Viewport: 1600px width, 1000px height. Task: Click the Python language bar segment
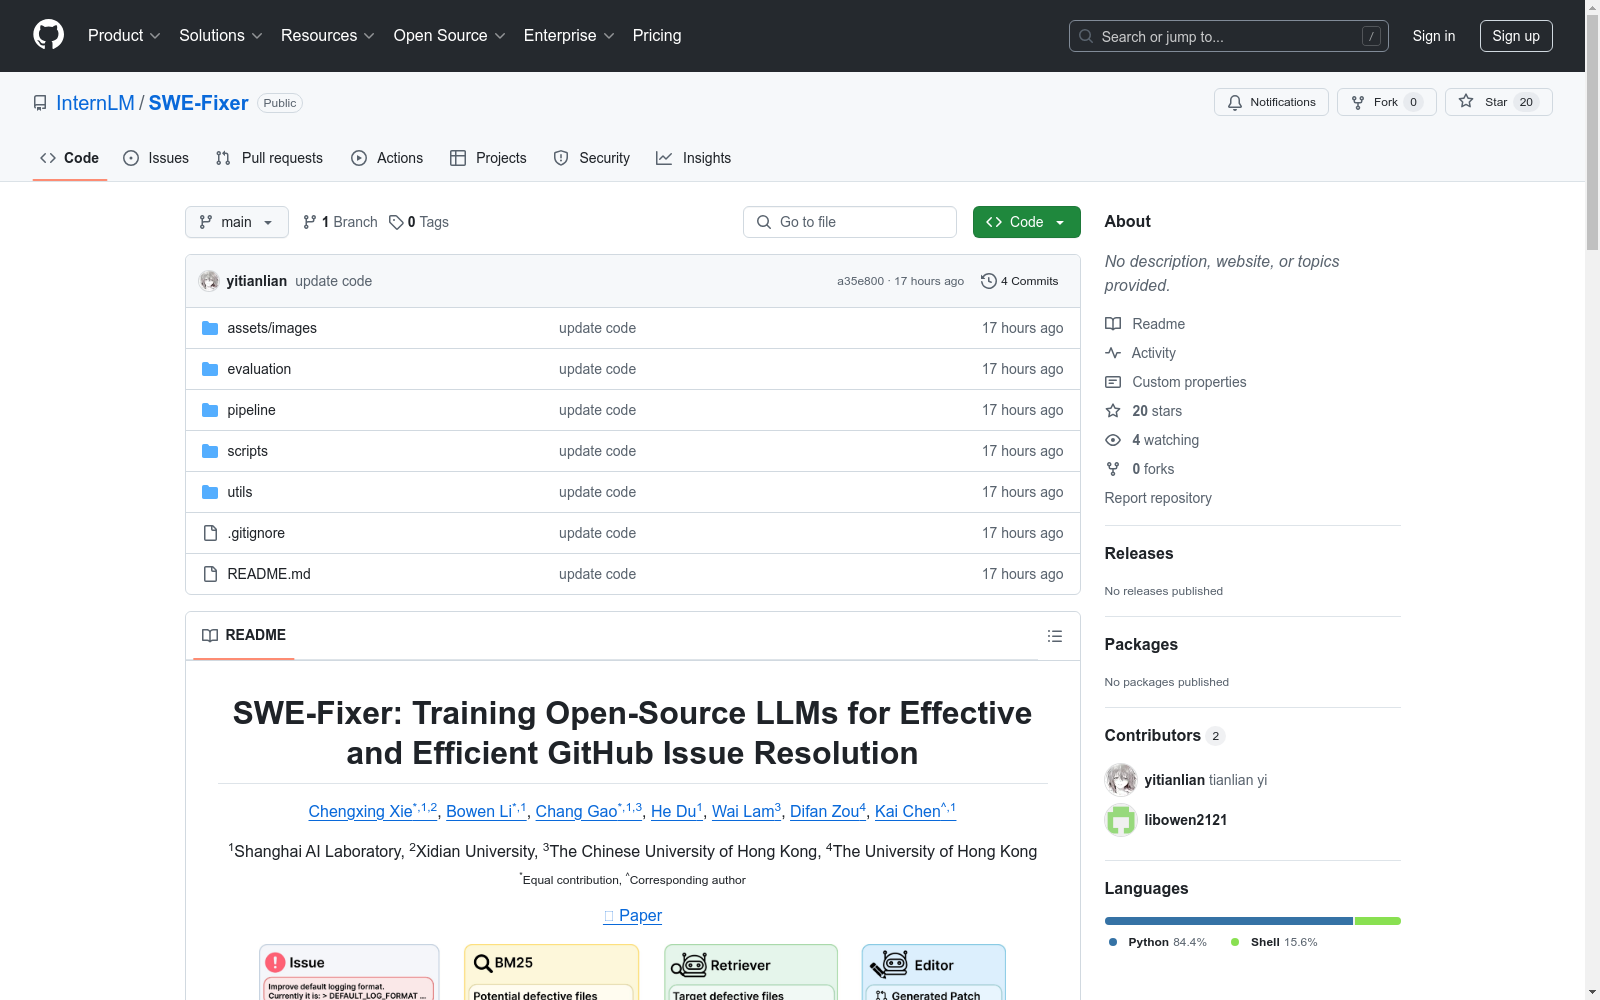1229,921
